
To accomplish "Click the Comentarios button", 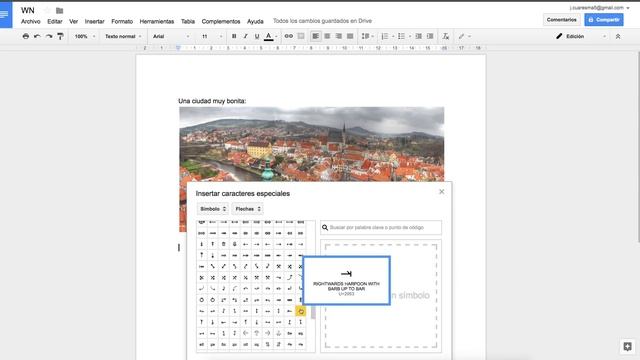I will click(562, 20).
